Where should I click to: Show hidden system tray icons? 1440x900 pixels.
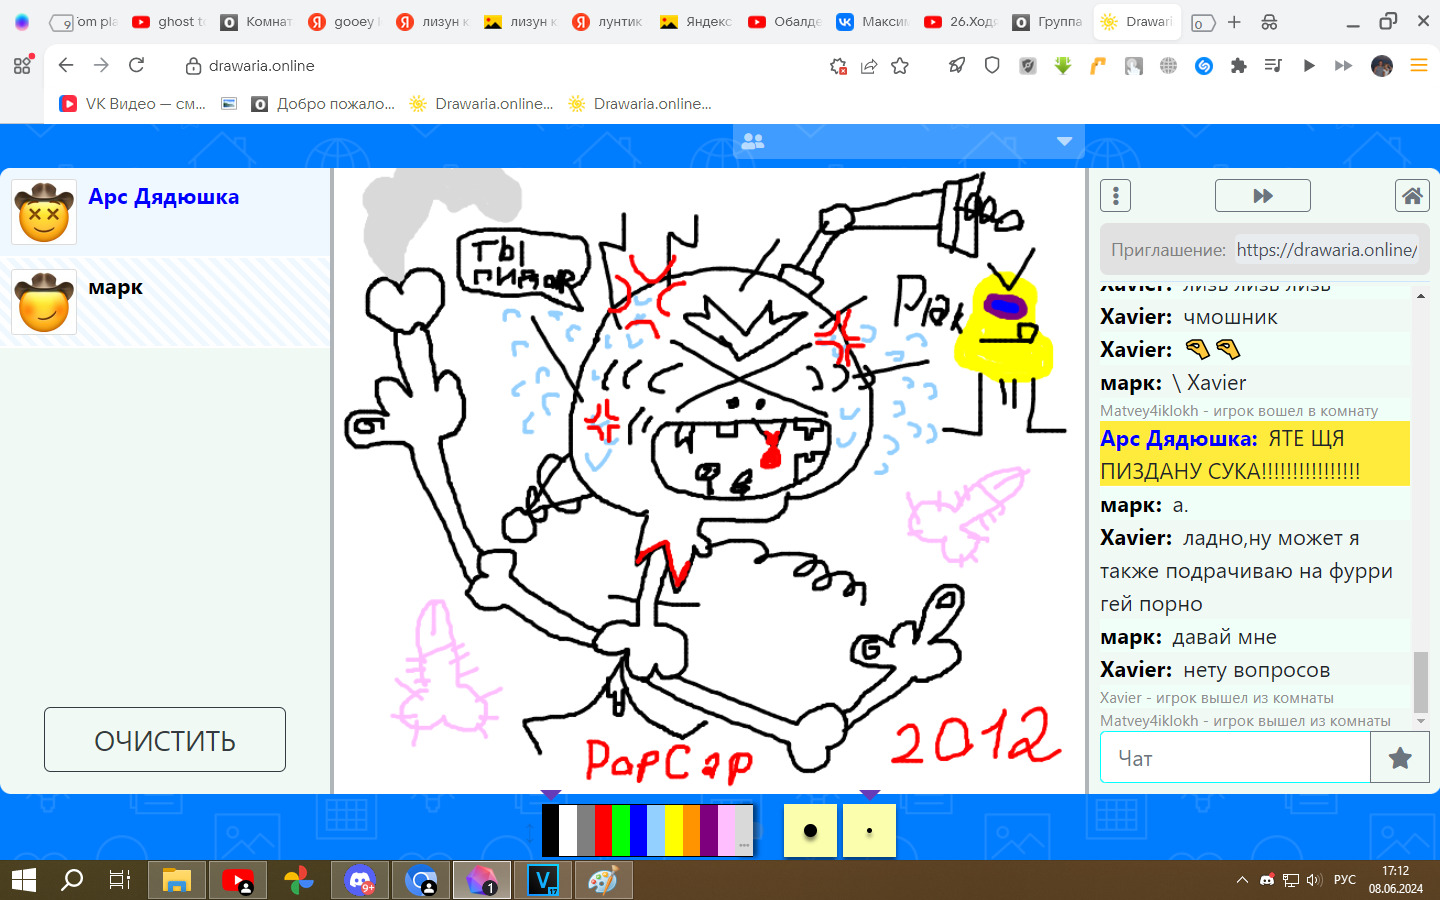[1242, 880]
